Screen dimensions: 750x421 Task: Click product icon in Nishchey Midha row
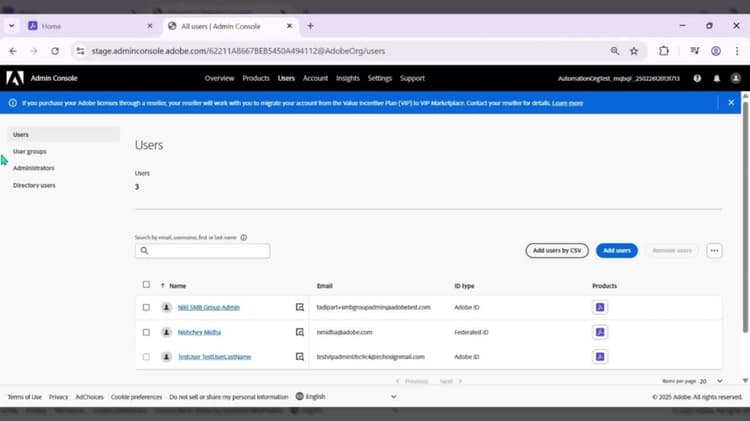point(600,332)
